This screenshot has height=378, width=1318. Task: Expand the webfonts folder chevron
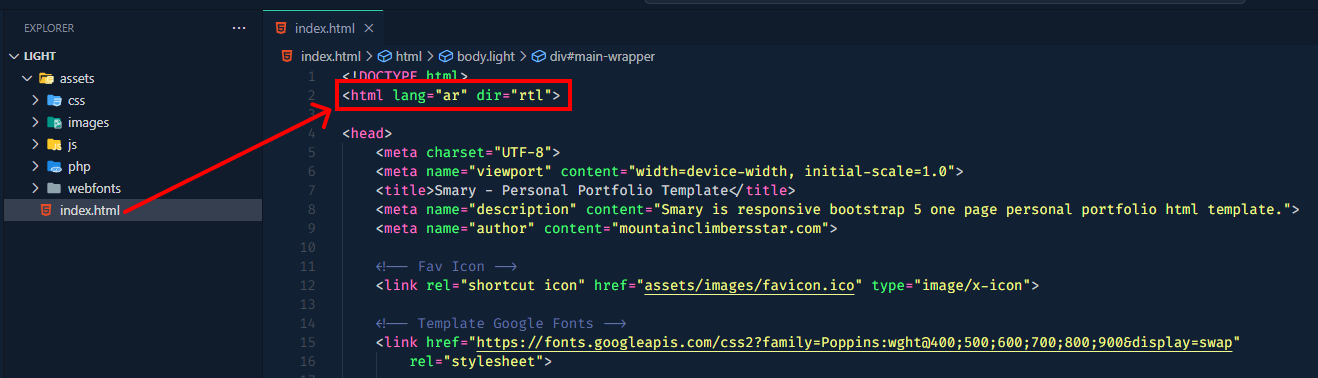coord(35,188)
